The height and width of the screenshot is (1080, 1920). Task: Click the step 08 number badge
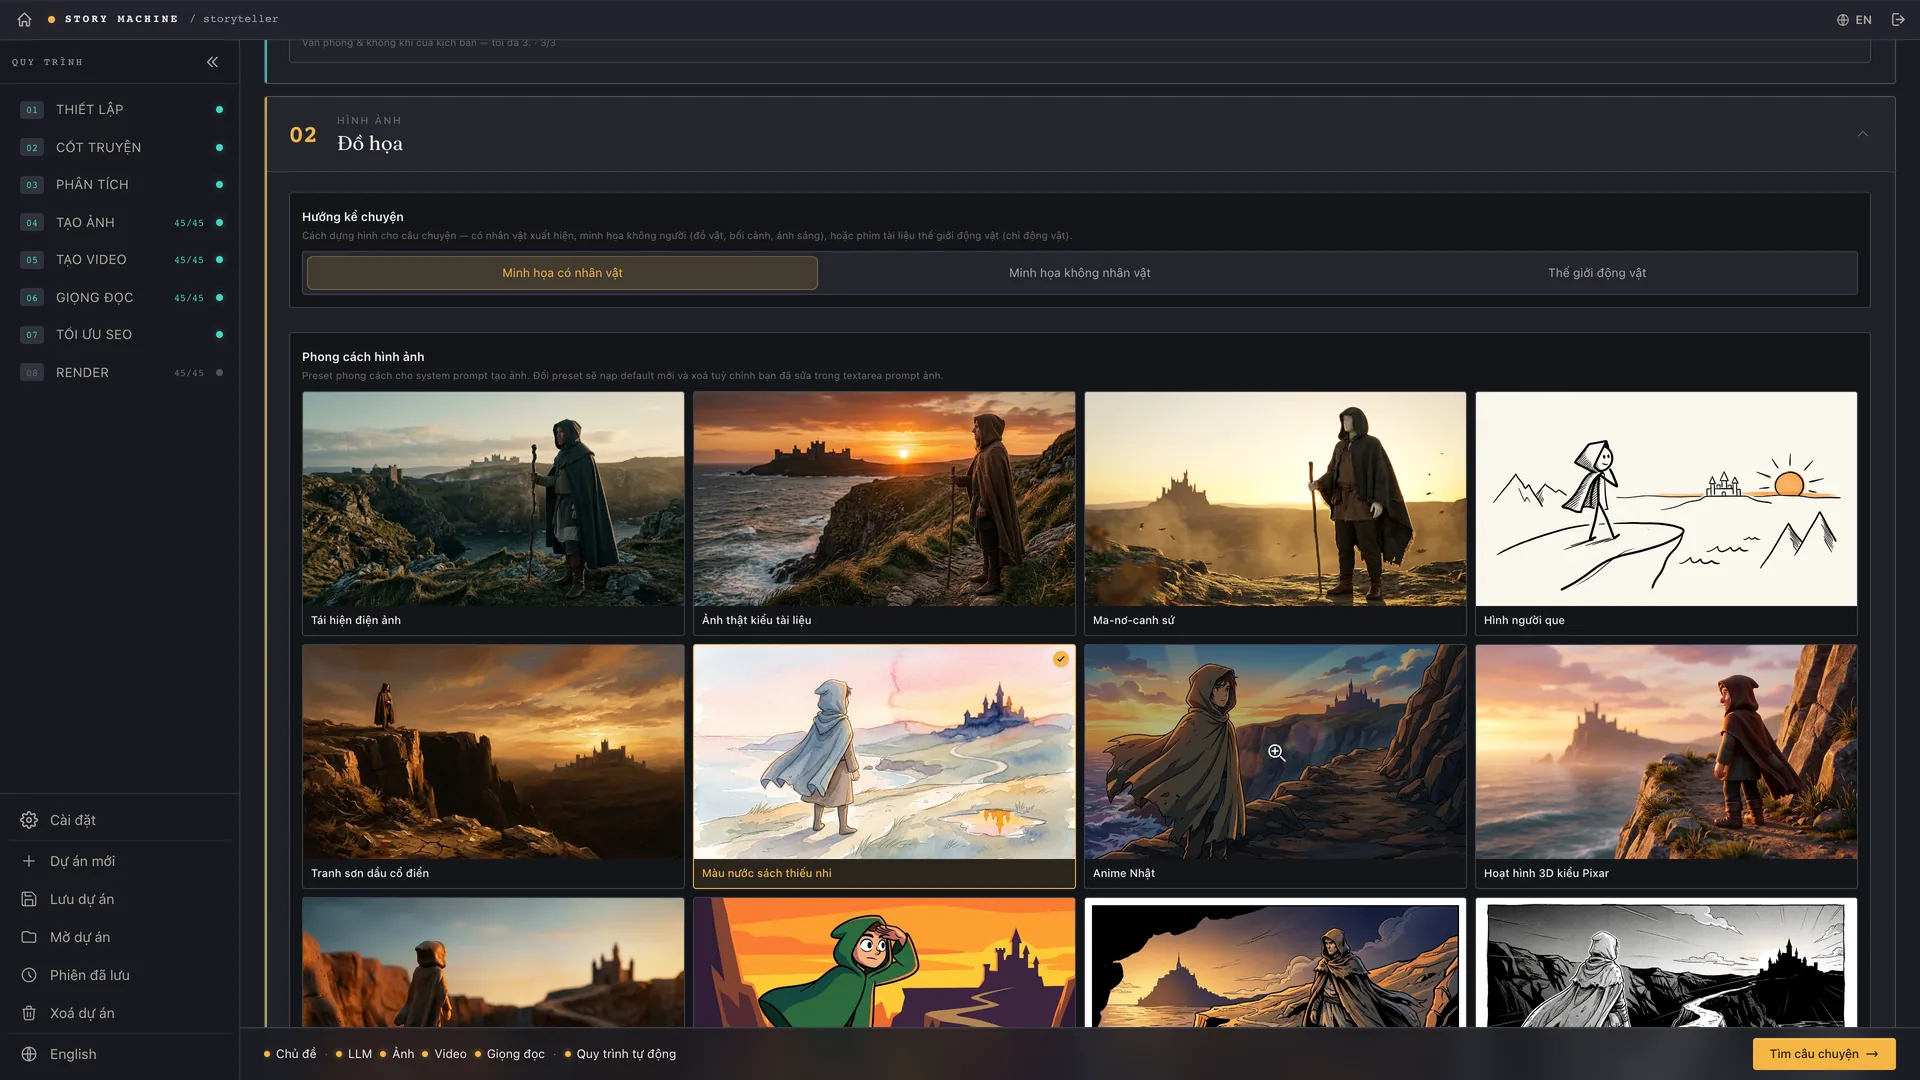coord(32,373)
